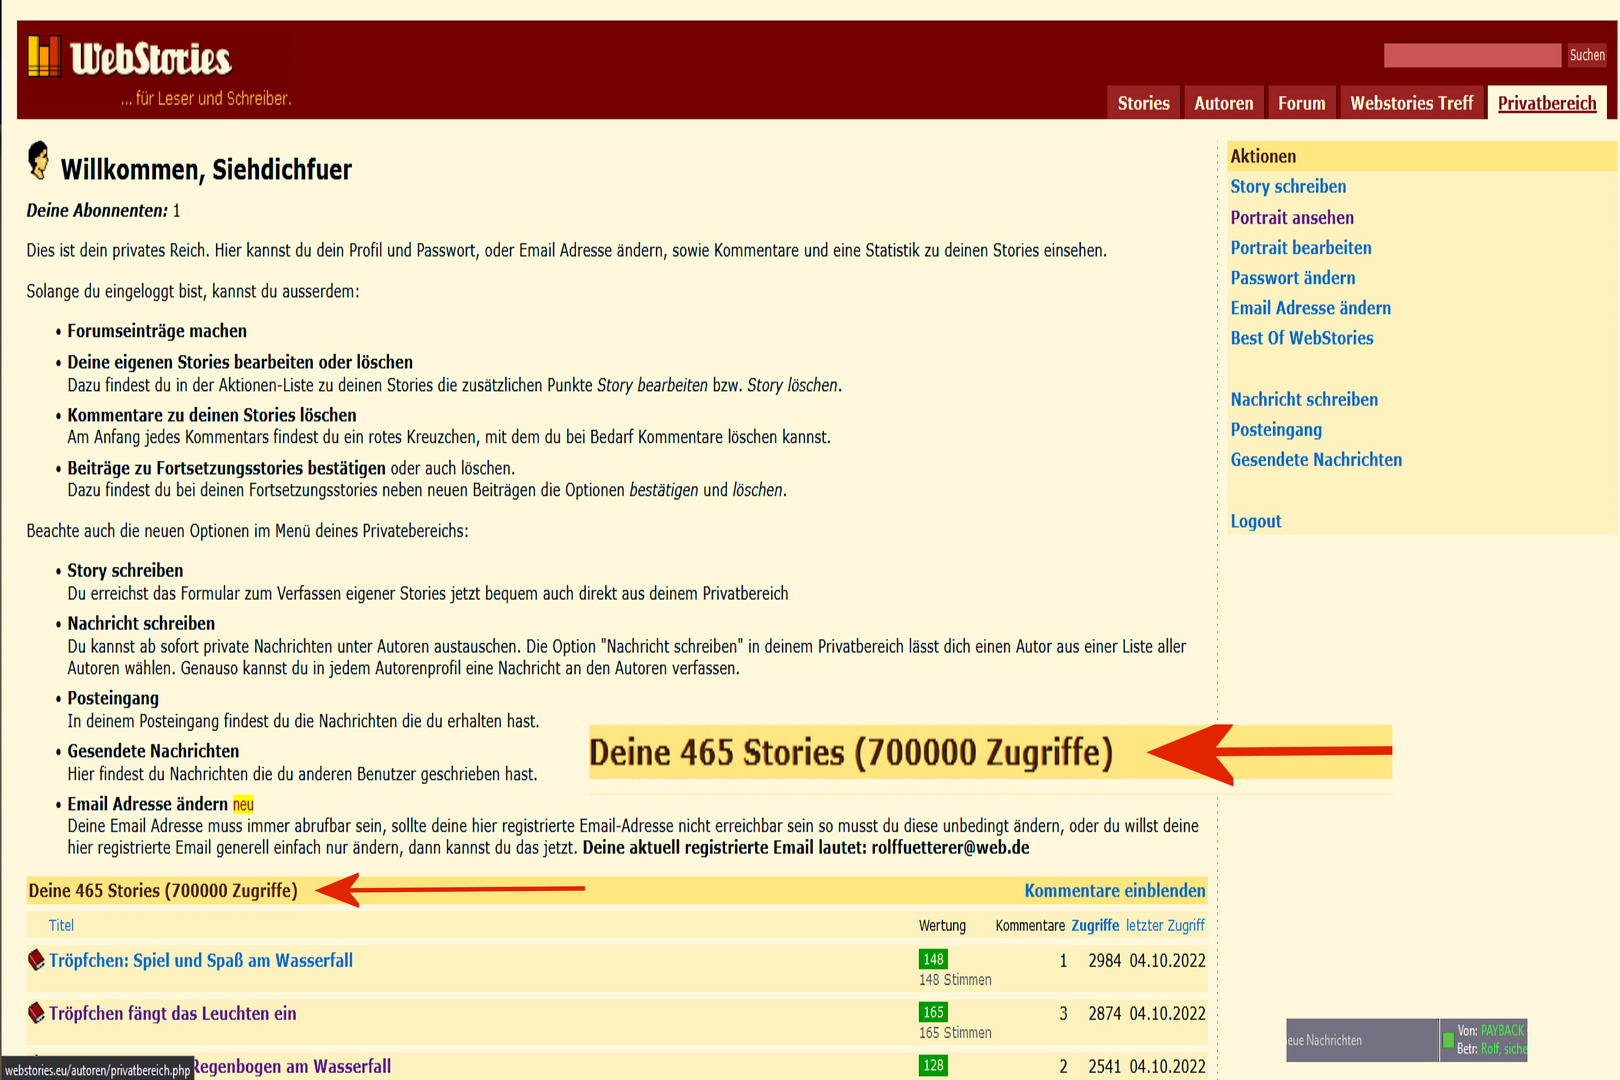Image resolution: width=1620 pixels, height=1080 pixels.
Task: Open the Autoren tab
Action: (x=1223, y=103)
